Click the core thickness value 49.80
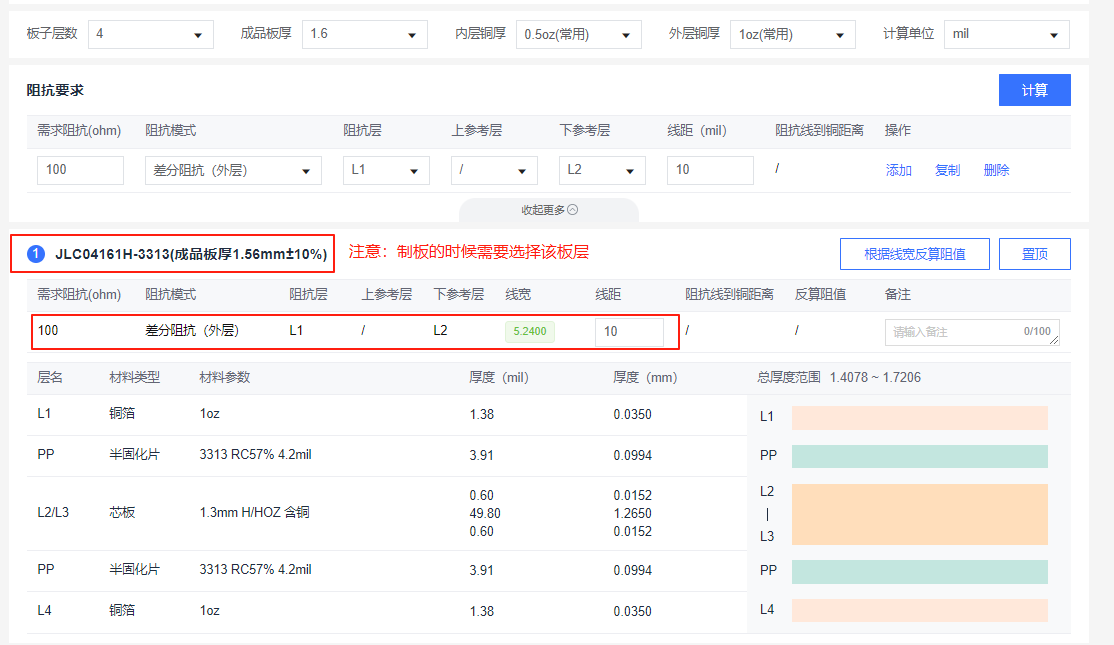 (x=485, y=513)
